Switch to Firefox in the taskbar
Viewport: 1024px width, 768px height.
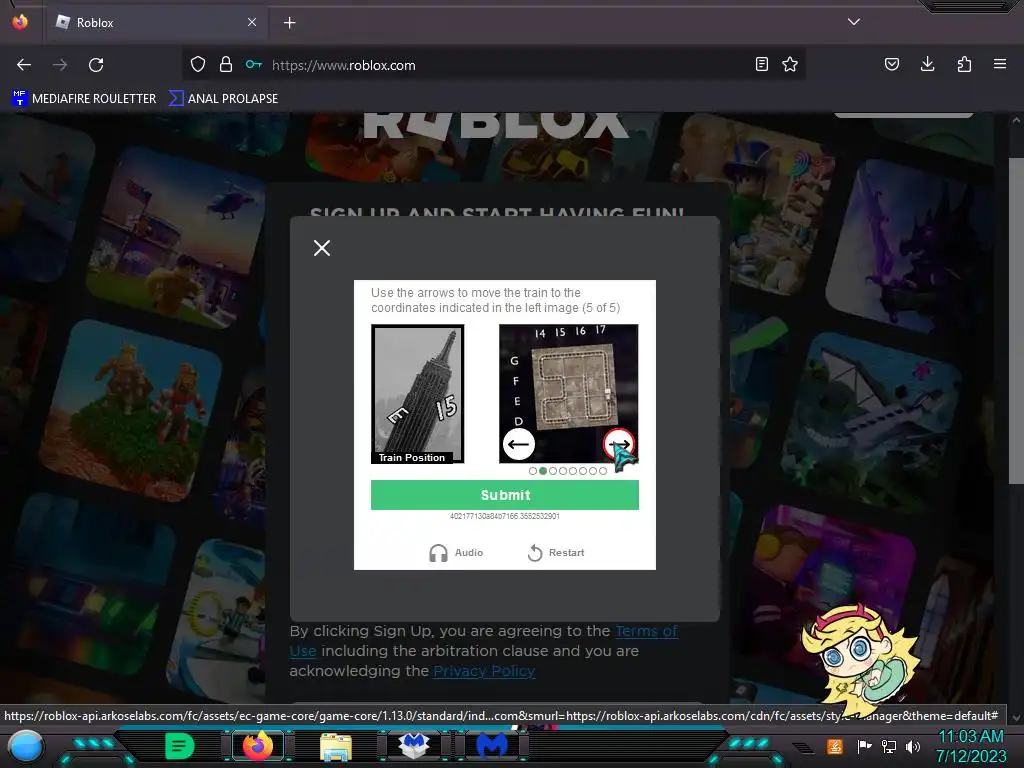click(258, 745)
